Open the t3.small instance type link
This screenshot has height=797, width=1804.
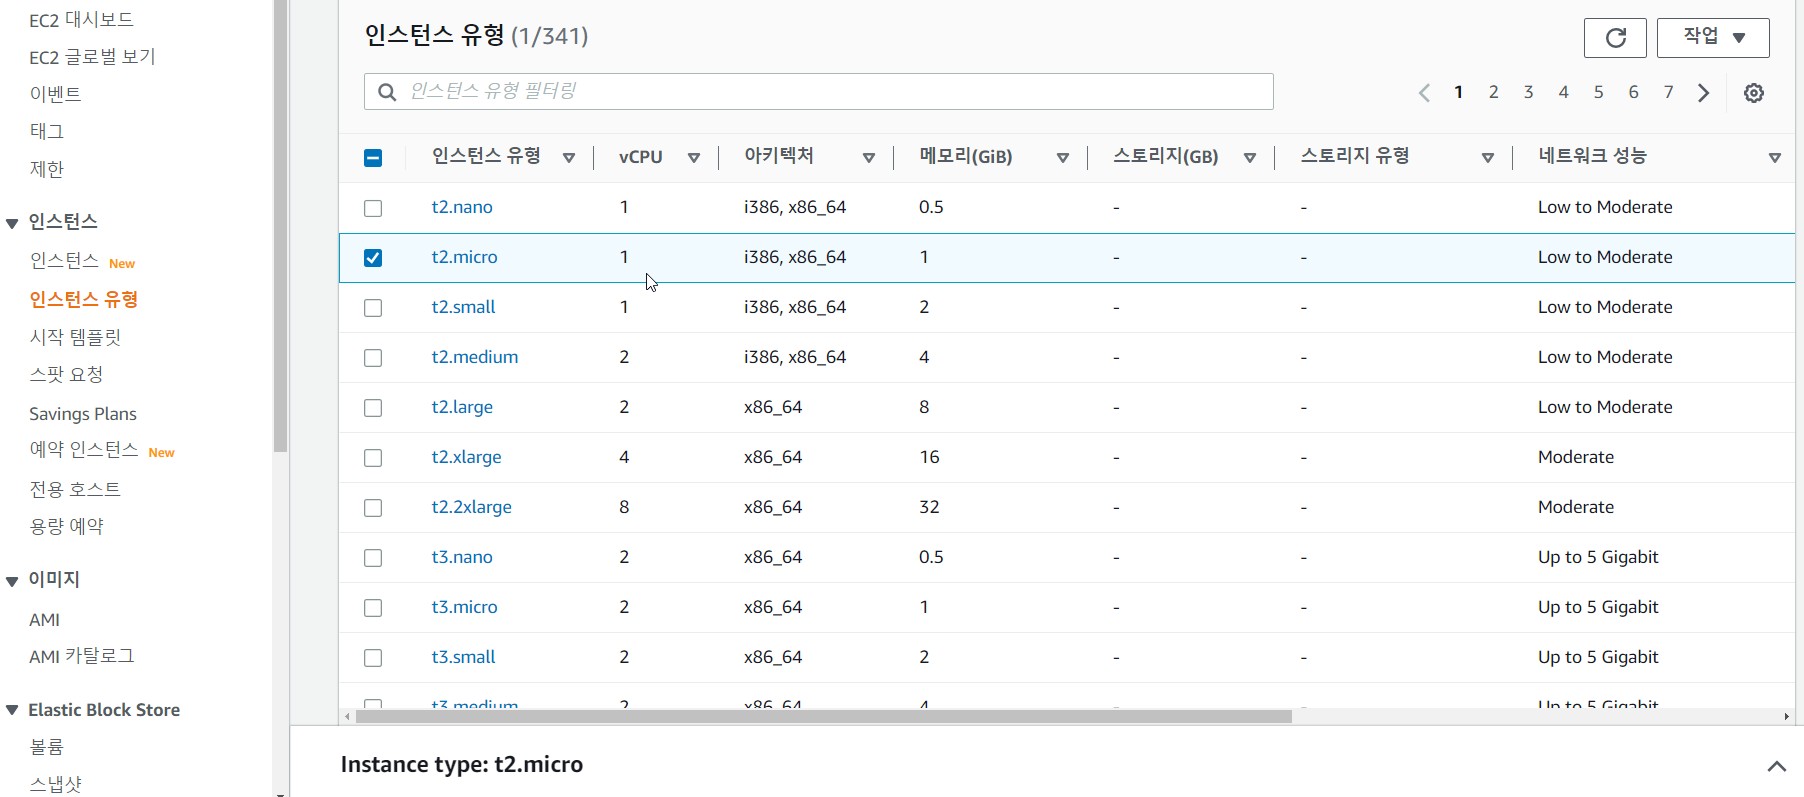463,657
